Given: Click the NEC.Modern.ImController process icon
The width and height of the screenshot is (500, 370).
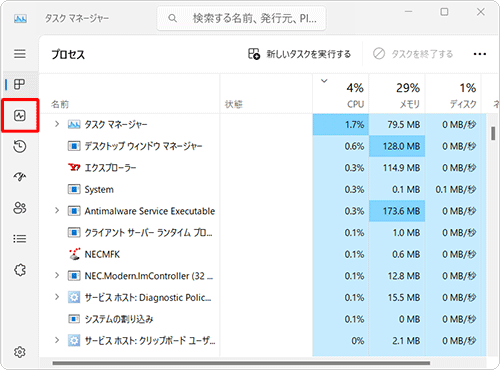Looking at the screenshot, I should [74, 276].
